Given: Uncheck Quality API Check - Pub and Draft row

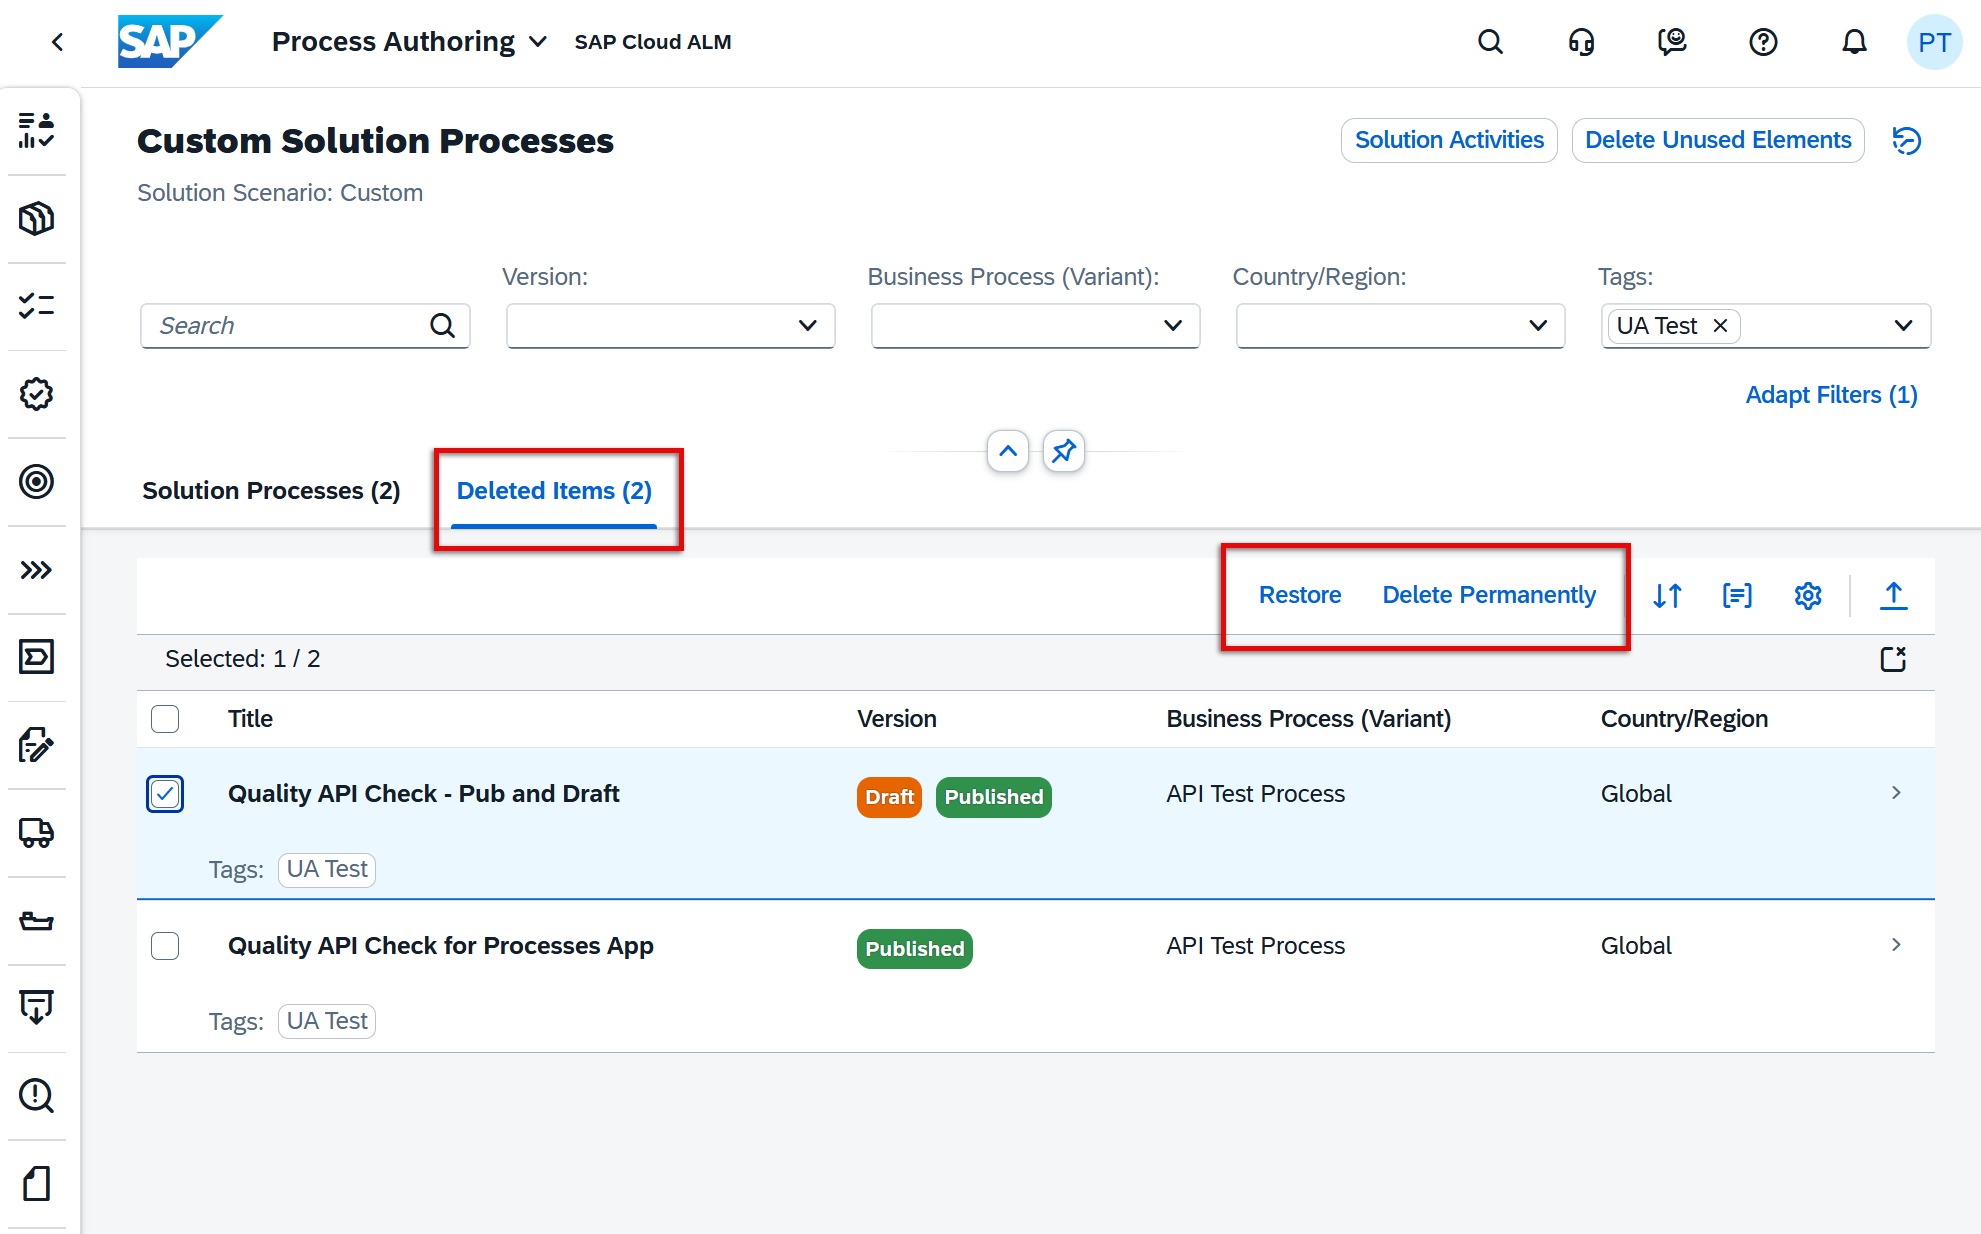Looking at the screenshot, I should (x=165, y=794).
